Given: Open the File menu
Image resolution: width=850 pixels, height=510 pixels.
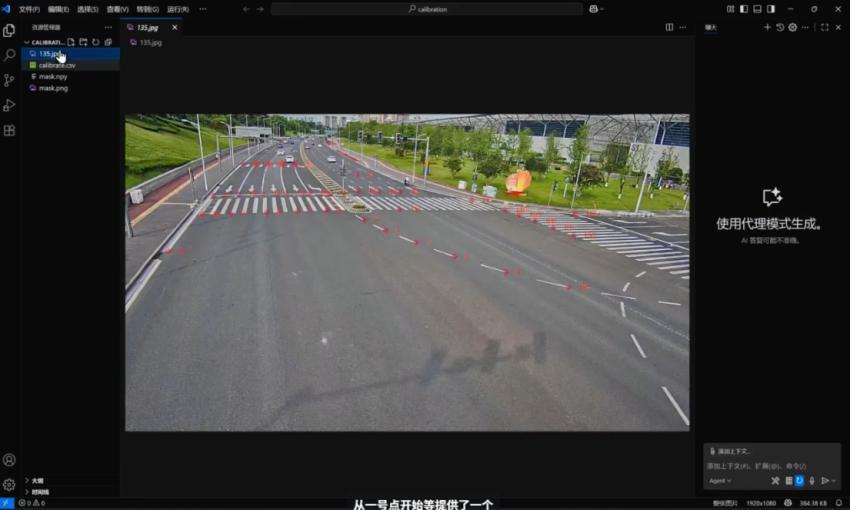Looking at the screenshot, I should point(29,9).
